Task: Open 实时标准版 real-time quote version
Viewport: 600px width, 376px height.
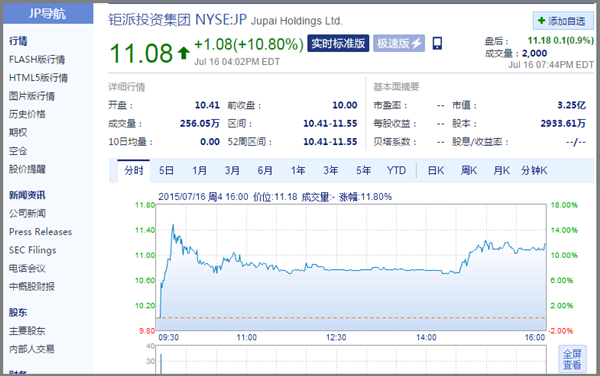Action: [x=338, y=43]
